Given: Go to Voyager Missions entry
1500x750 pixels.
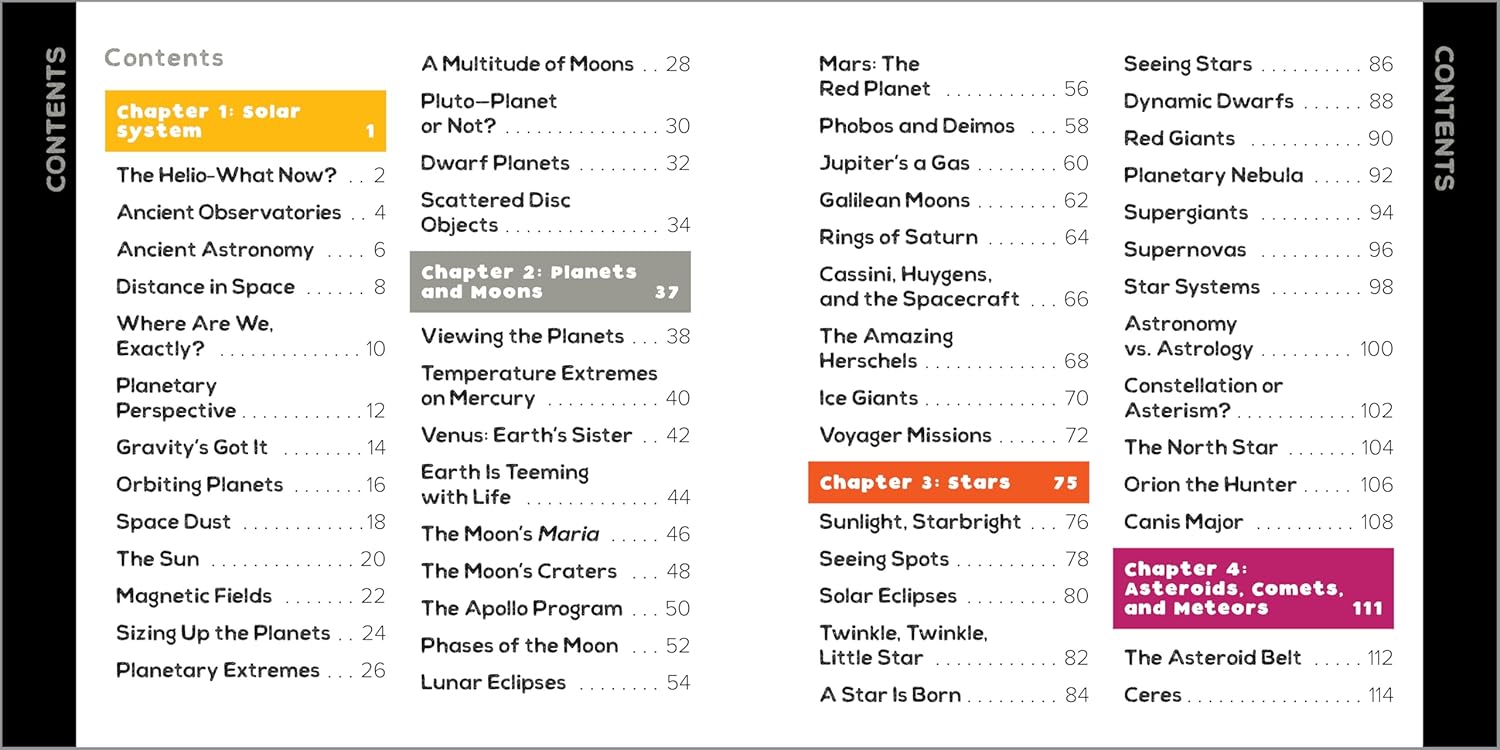Looking at the screenshot, I should tap(953, 435).
